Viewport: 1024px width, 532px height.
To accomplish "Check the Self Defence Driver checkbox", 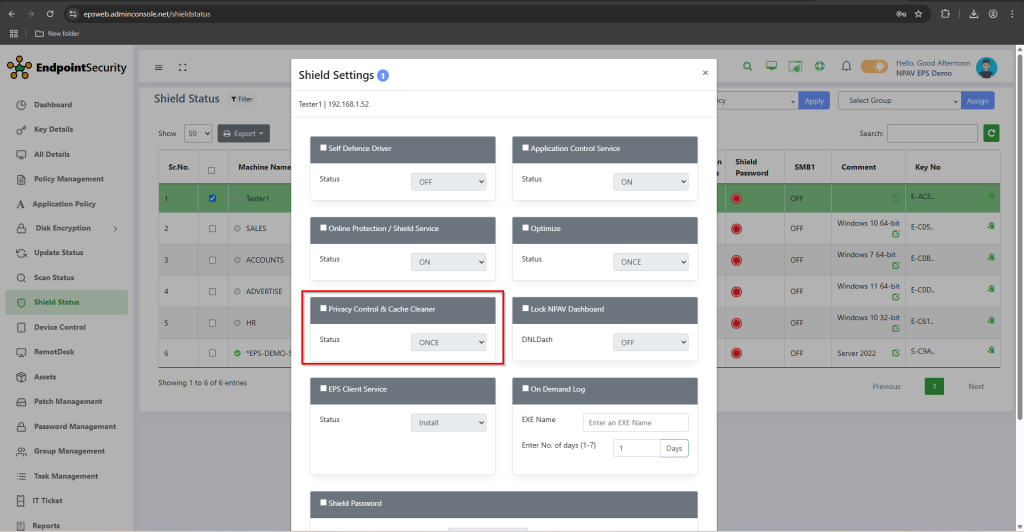I will click(x=323, y=148).
